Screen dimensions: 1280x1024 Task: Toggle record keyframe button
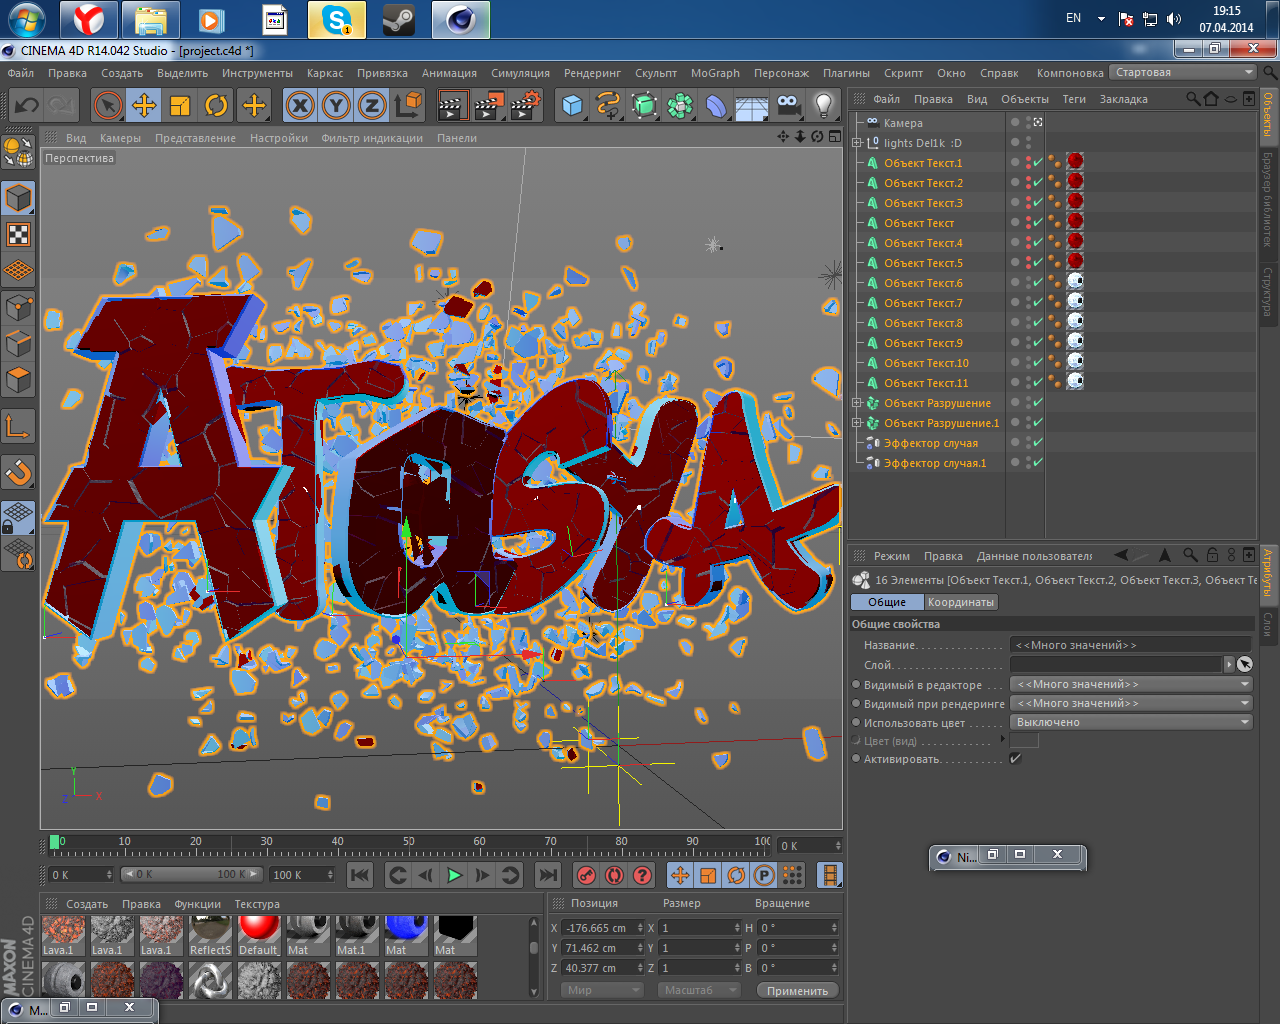[587, 875]
